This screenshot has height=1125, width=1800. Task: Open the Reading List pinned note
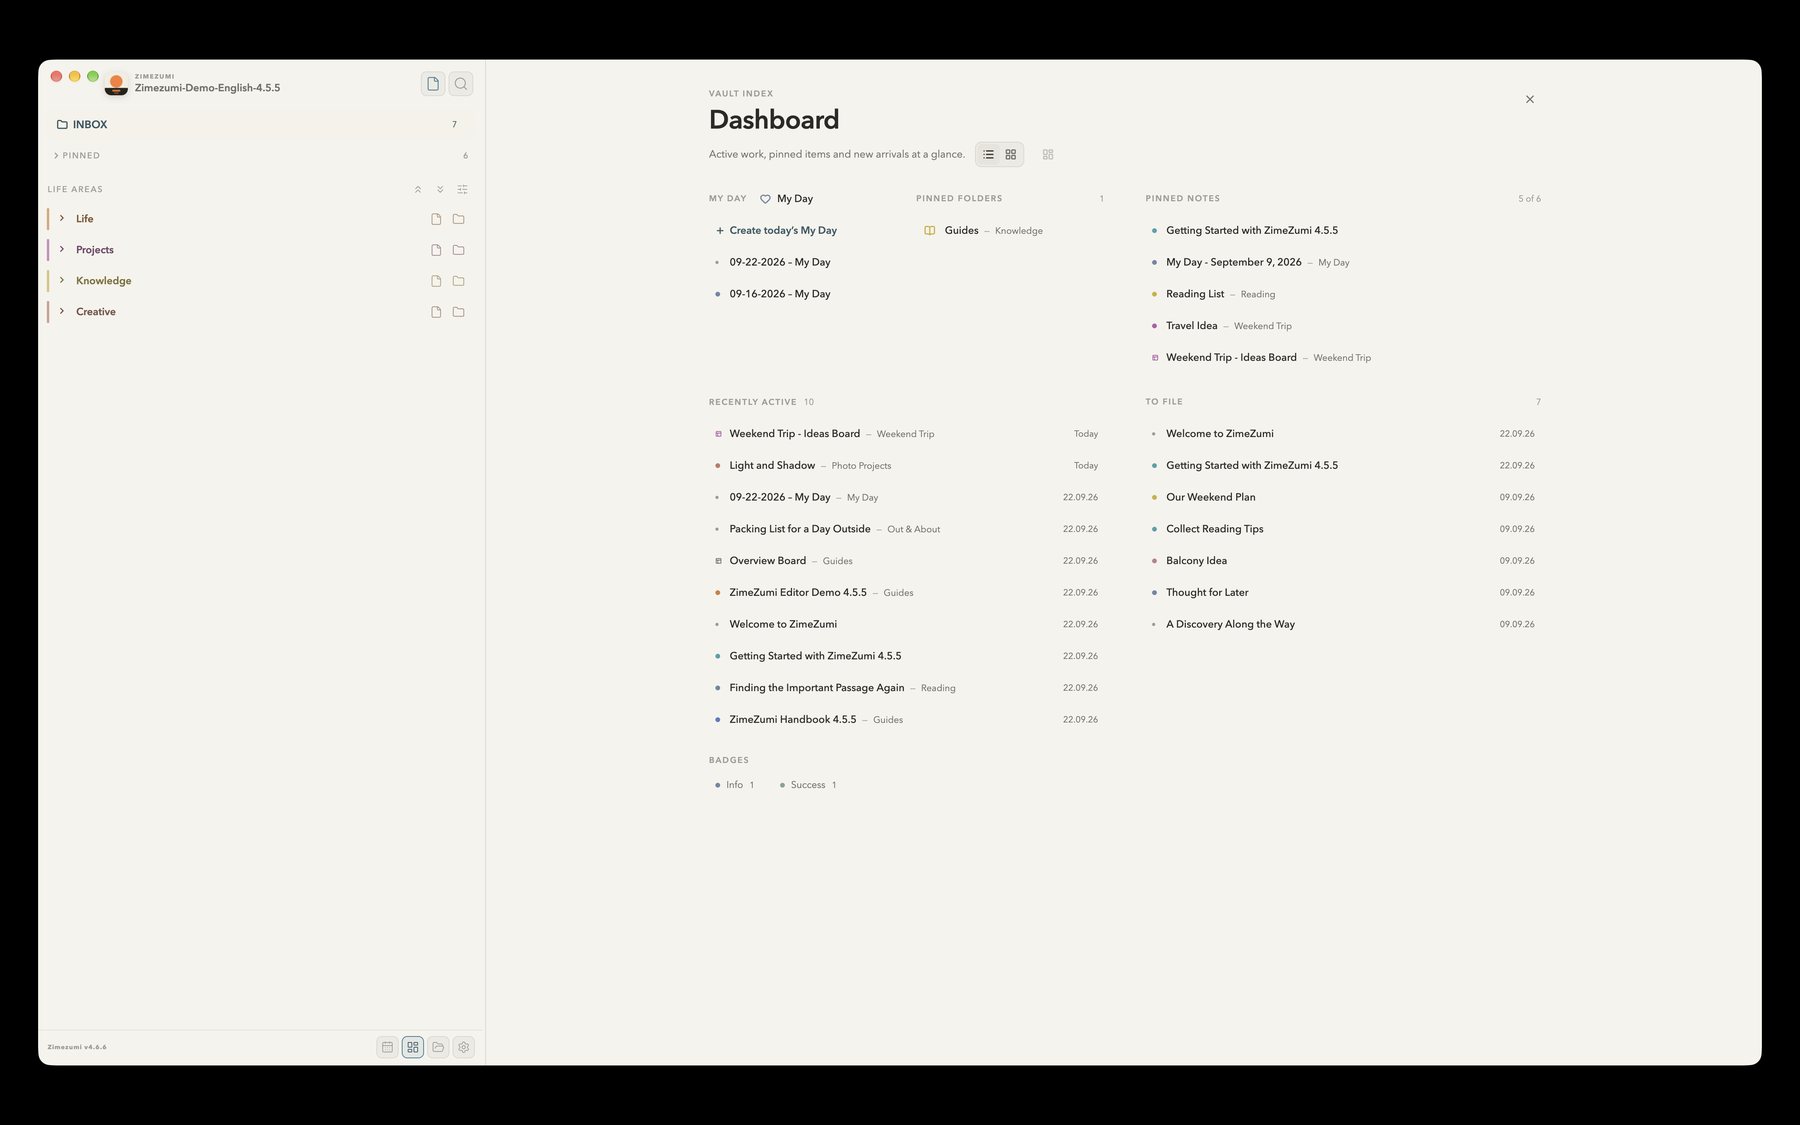1194,294
